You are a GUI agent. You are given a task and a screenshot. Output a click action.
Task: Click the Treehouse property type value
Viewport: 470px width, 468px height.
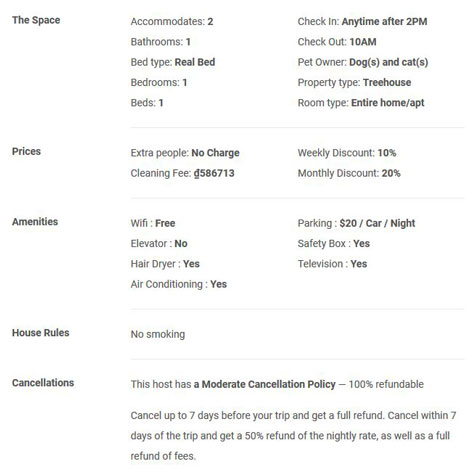pyautogui.click(x=387, y=83)
